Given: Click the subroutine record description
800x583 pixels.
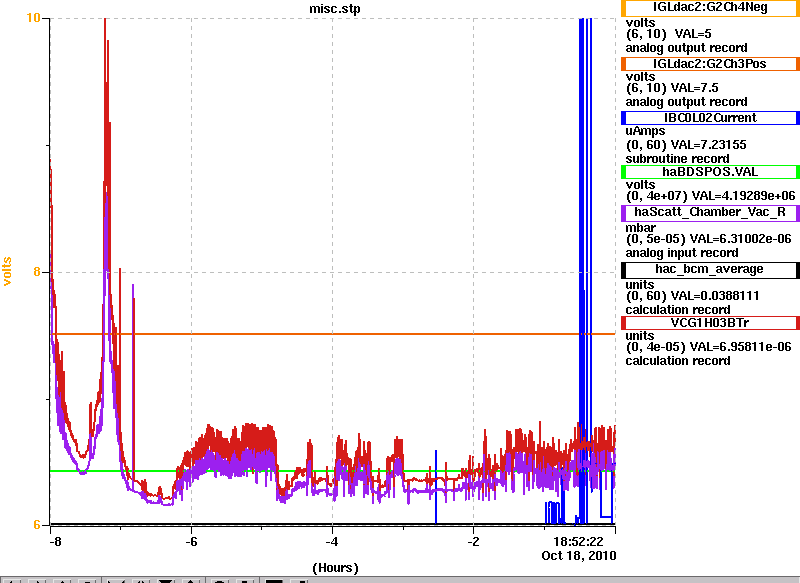Looking at the screenshot, I should [x=678, y=159].
